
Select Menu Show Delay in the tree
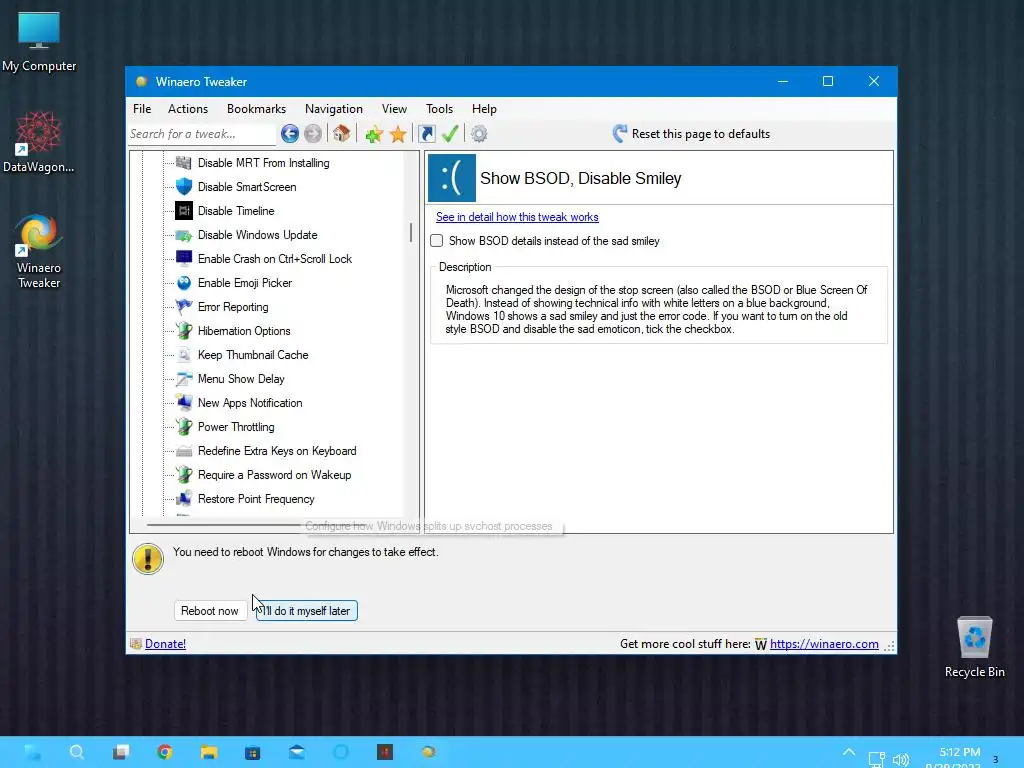[x=241, y=379]
